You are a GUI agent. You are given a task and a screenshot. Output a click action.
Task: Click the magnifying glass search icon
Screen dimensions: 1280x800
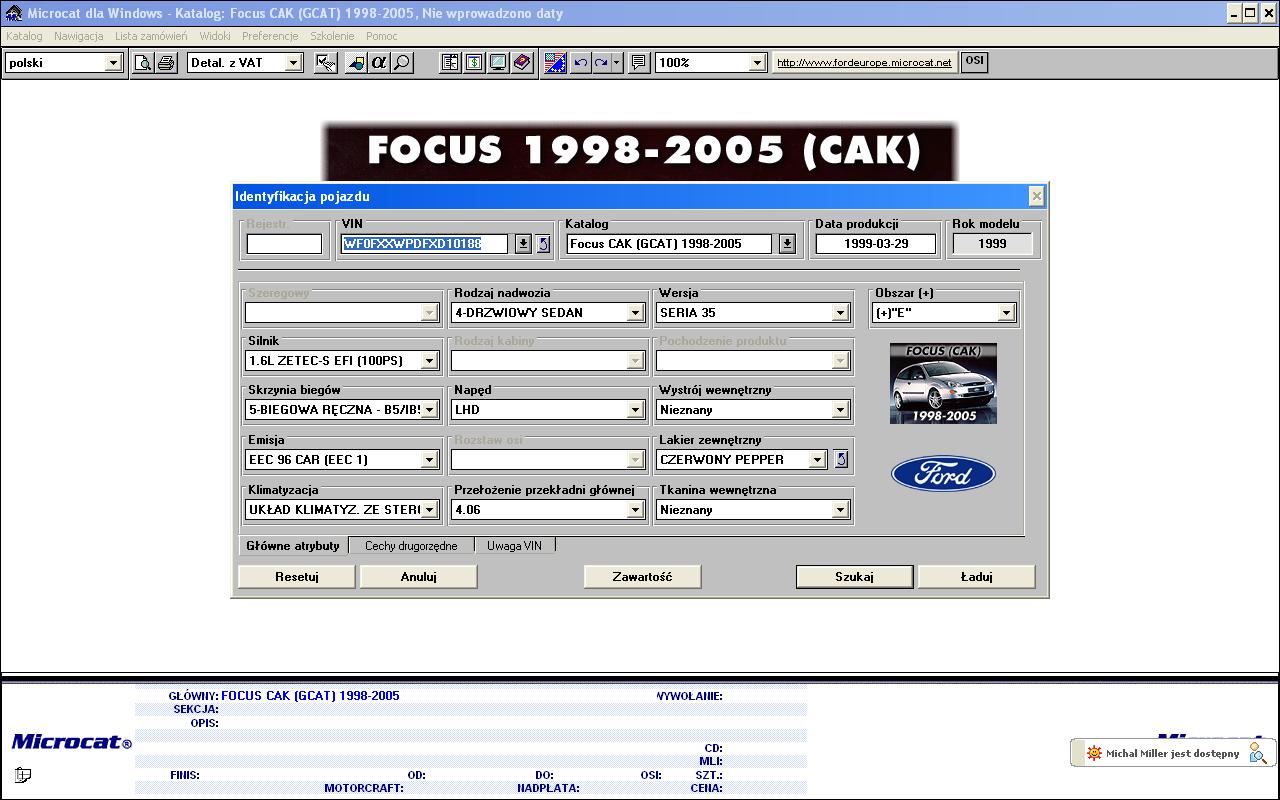[401, 63]
